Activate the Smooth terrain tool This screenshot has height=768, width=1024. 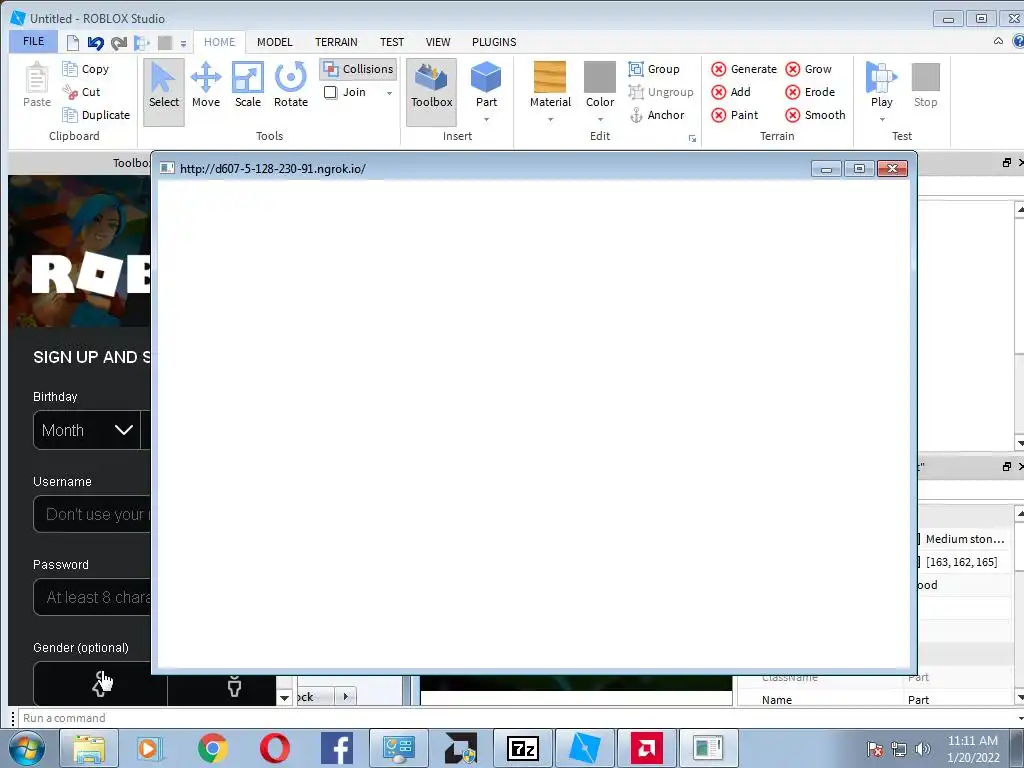(816, 115)
